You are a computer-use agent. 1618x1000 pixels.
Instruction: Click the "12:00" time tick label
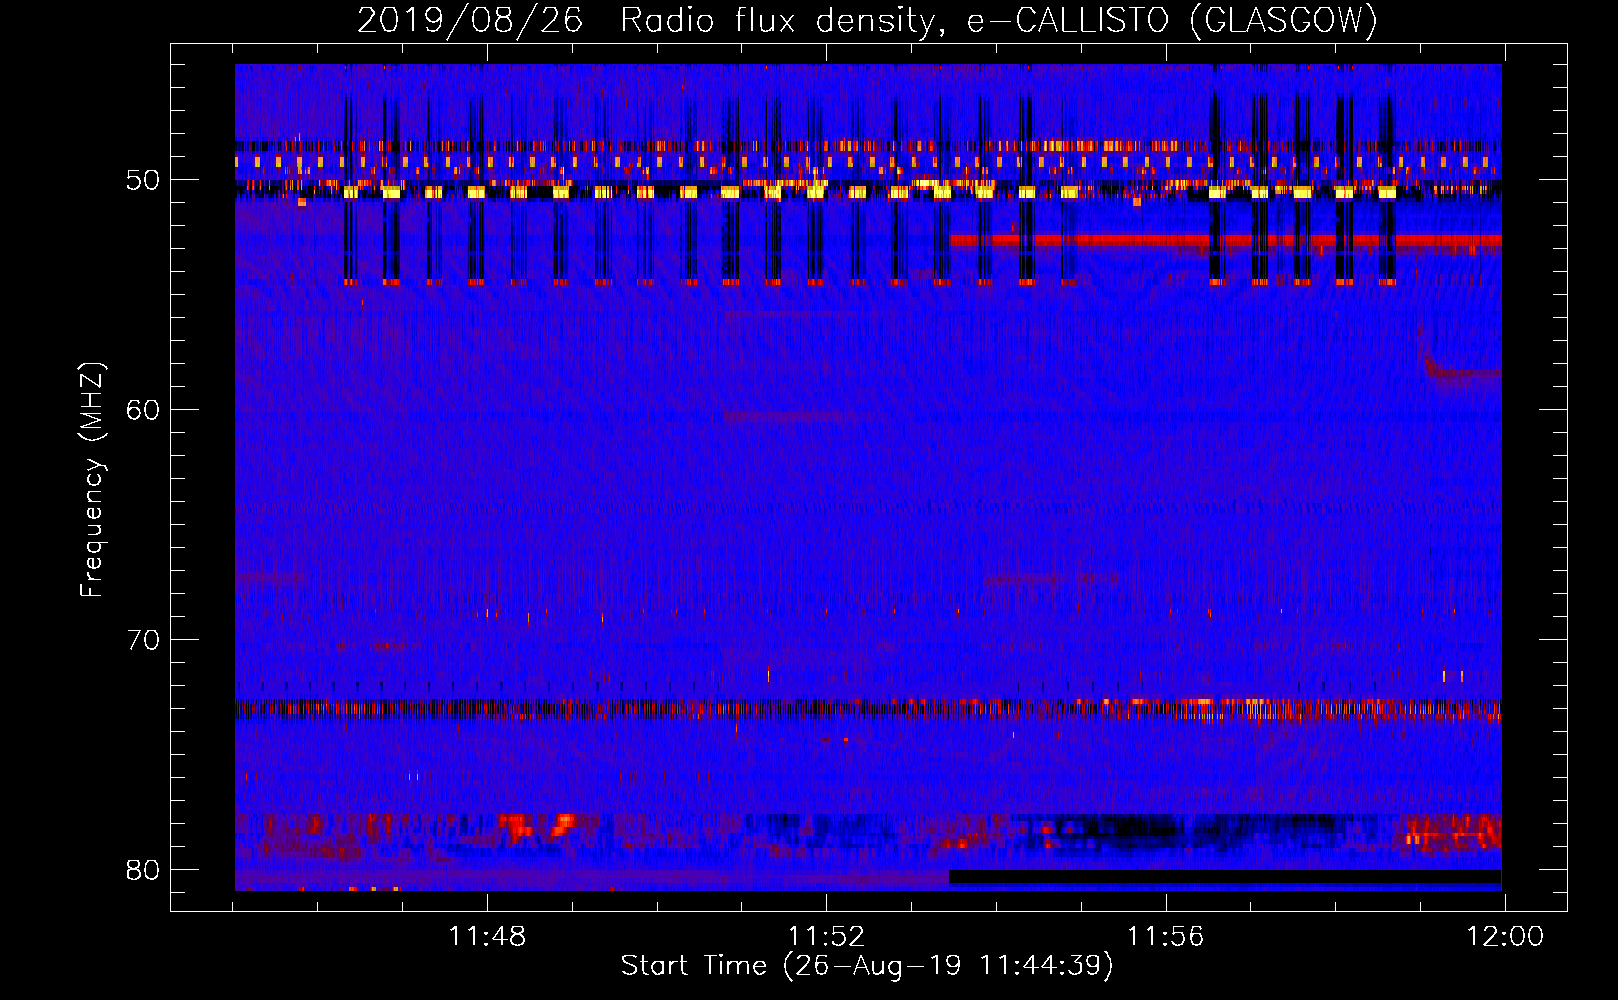pyautogui.click(x=1504, y=937)
